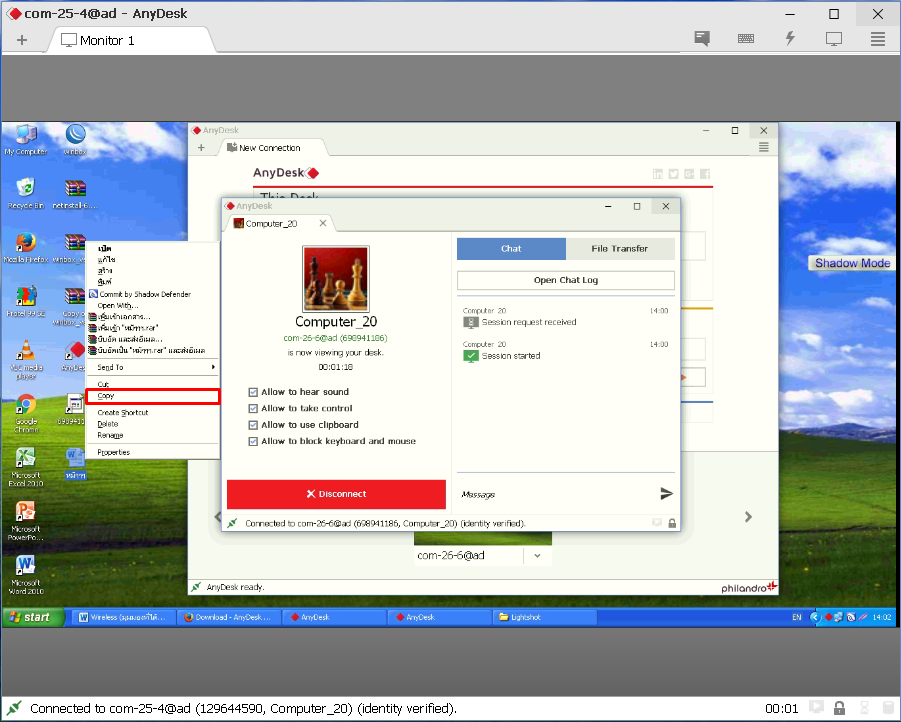This screenshot has width=901, height=722.
Task: Click the Facebook icon in AnyDesk window
Action: (x=704, y=174)
